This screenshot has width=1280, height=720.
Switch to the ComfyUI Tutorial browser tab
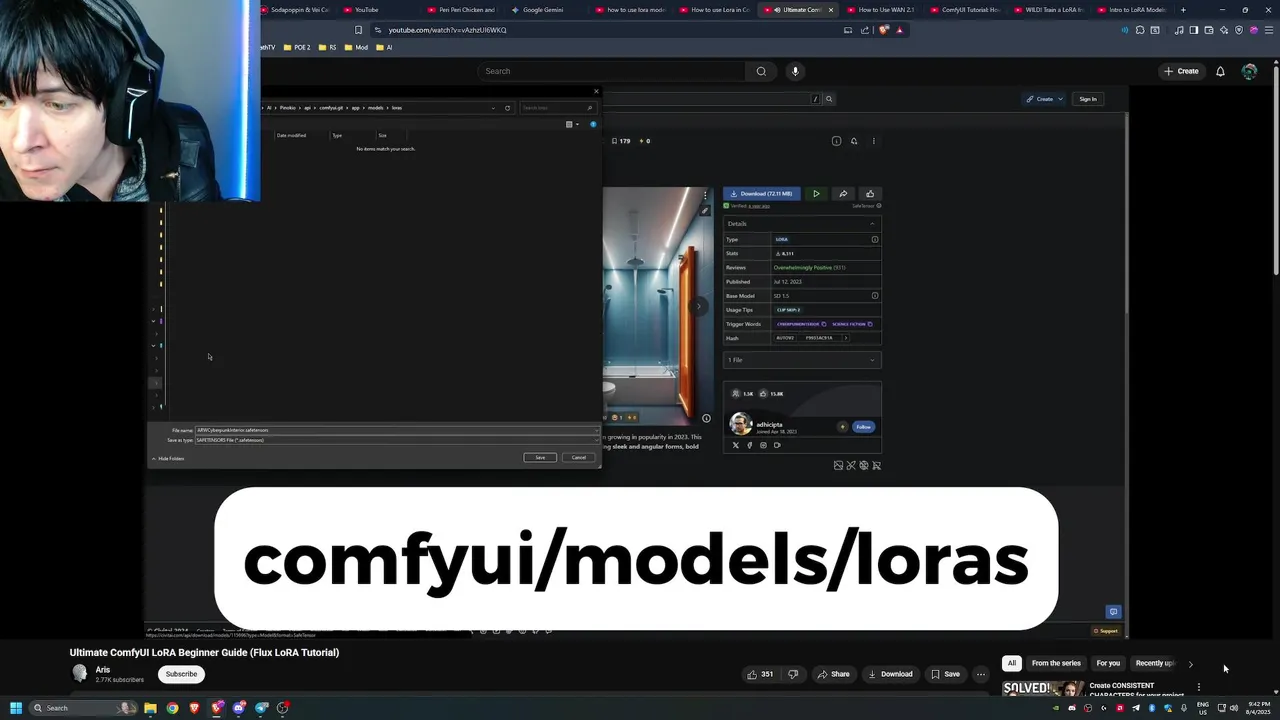pyautogui.click(x=966, y=10)
